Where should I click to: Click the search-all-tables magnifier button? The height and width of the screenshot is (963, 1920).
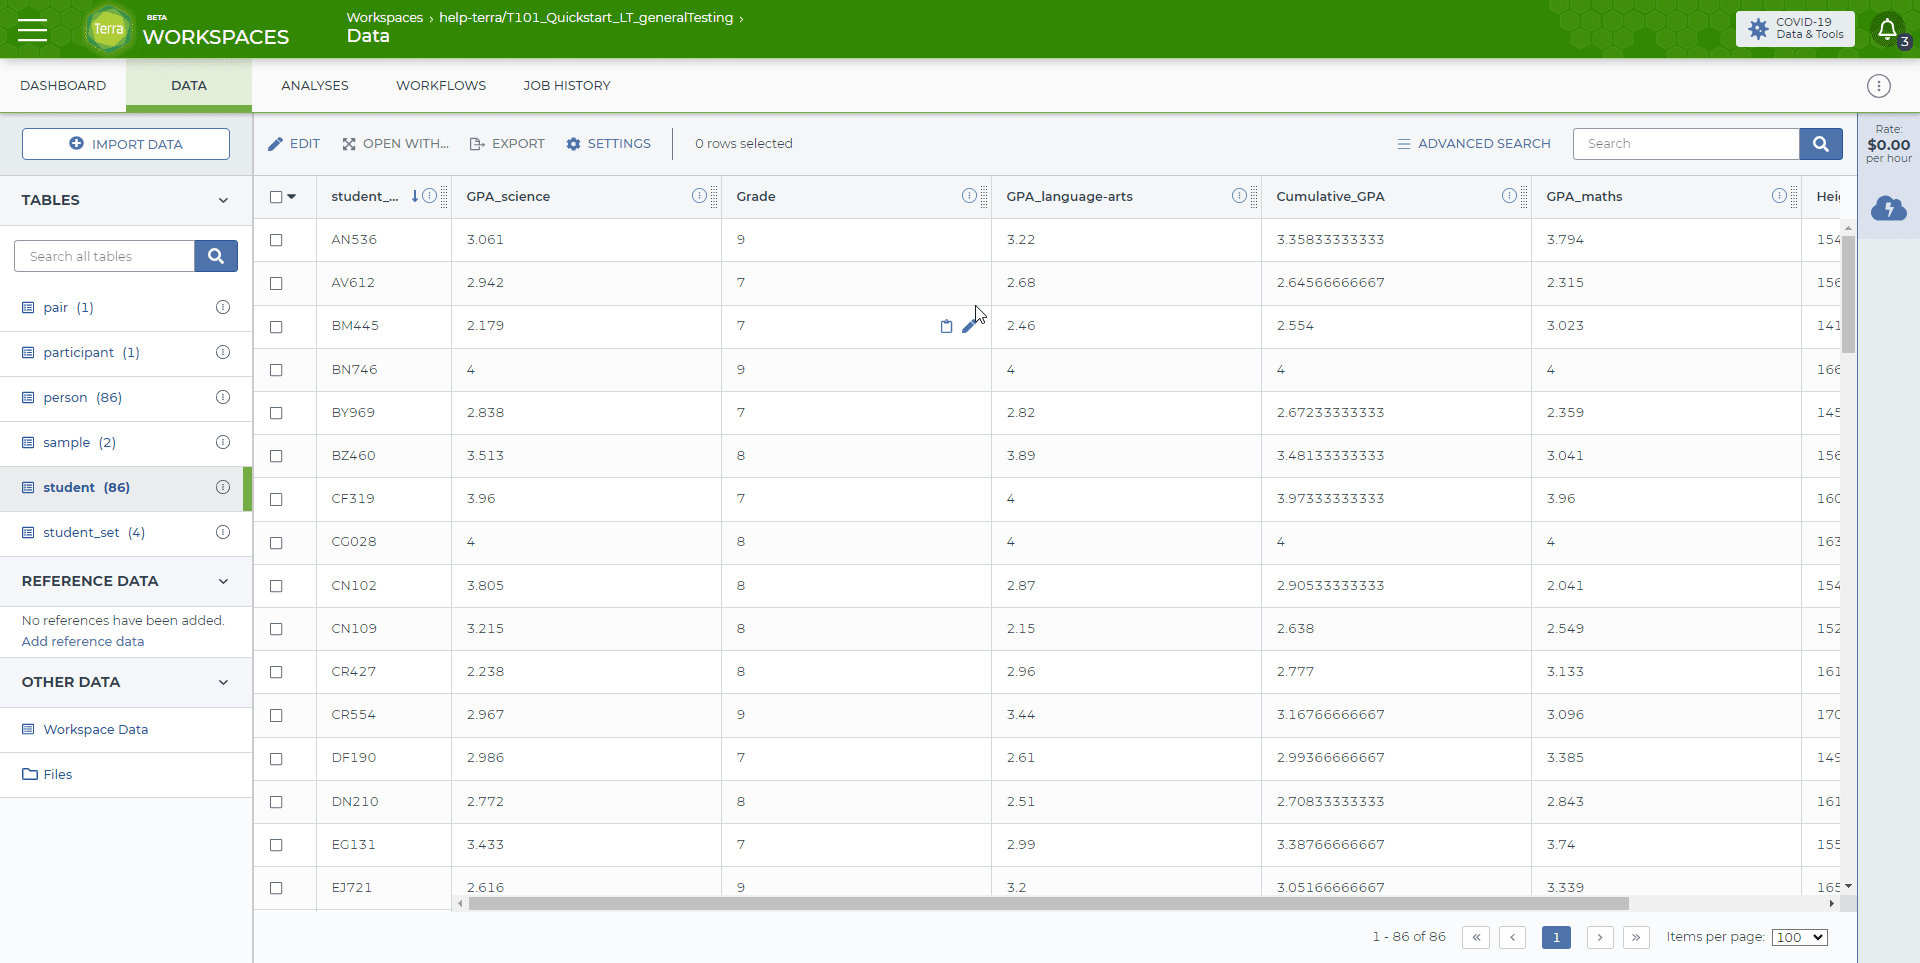(x=216, y=256)
